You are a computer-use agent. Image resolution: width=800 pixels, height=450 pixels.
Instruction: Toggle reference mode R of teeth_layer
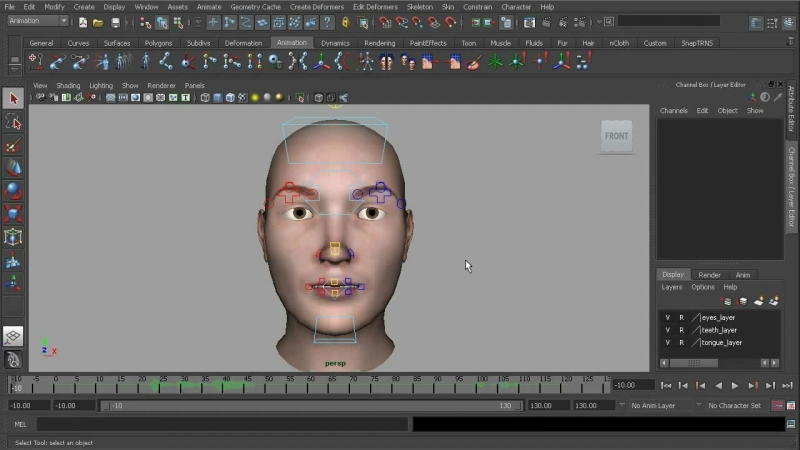[681, 330]
